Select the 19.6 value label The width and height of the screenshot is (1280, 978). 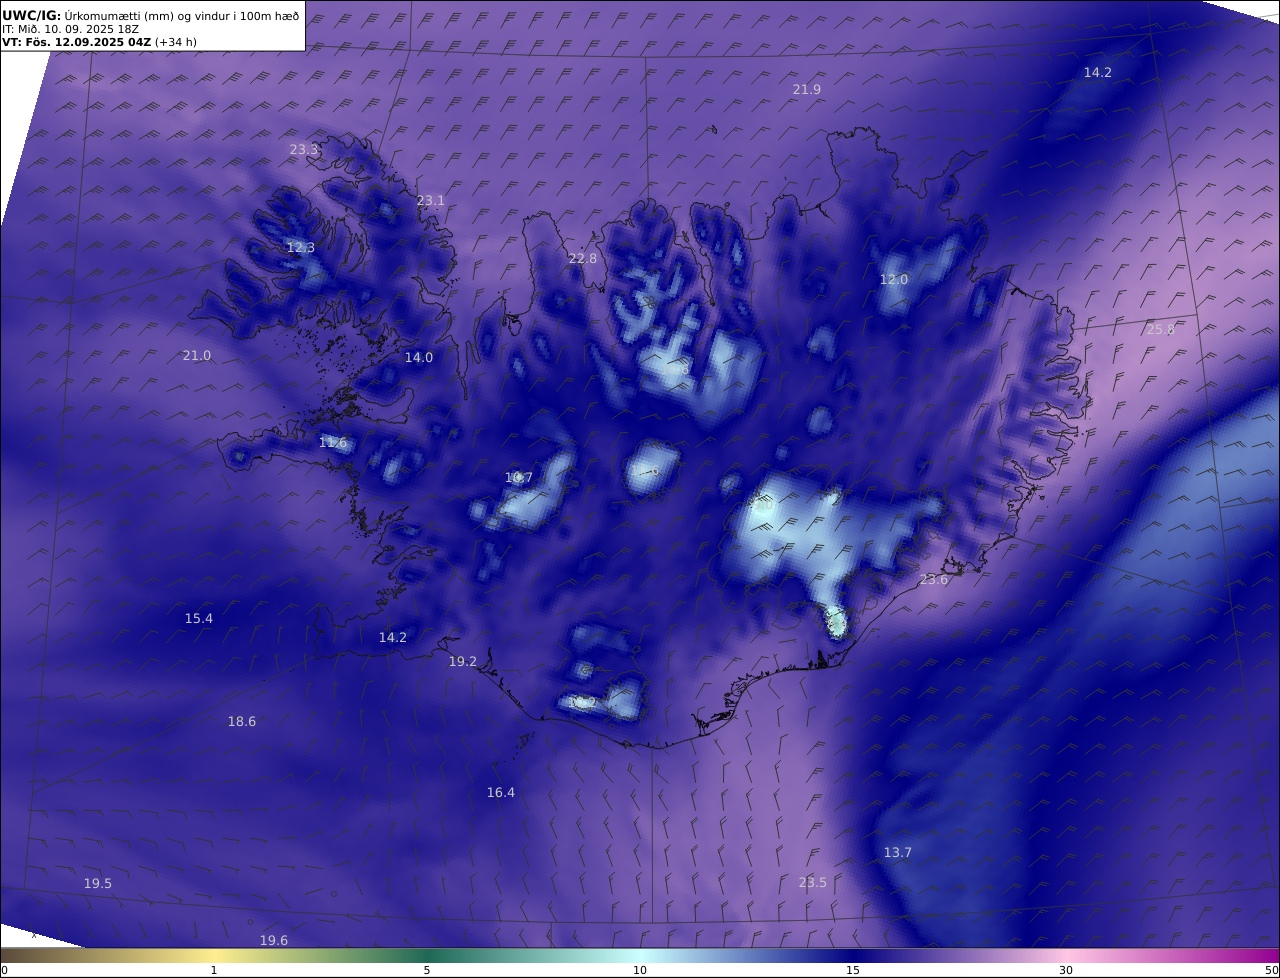[x=274, y=941]
